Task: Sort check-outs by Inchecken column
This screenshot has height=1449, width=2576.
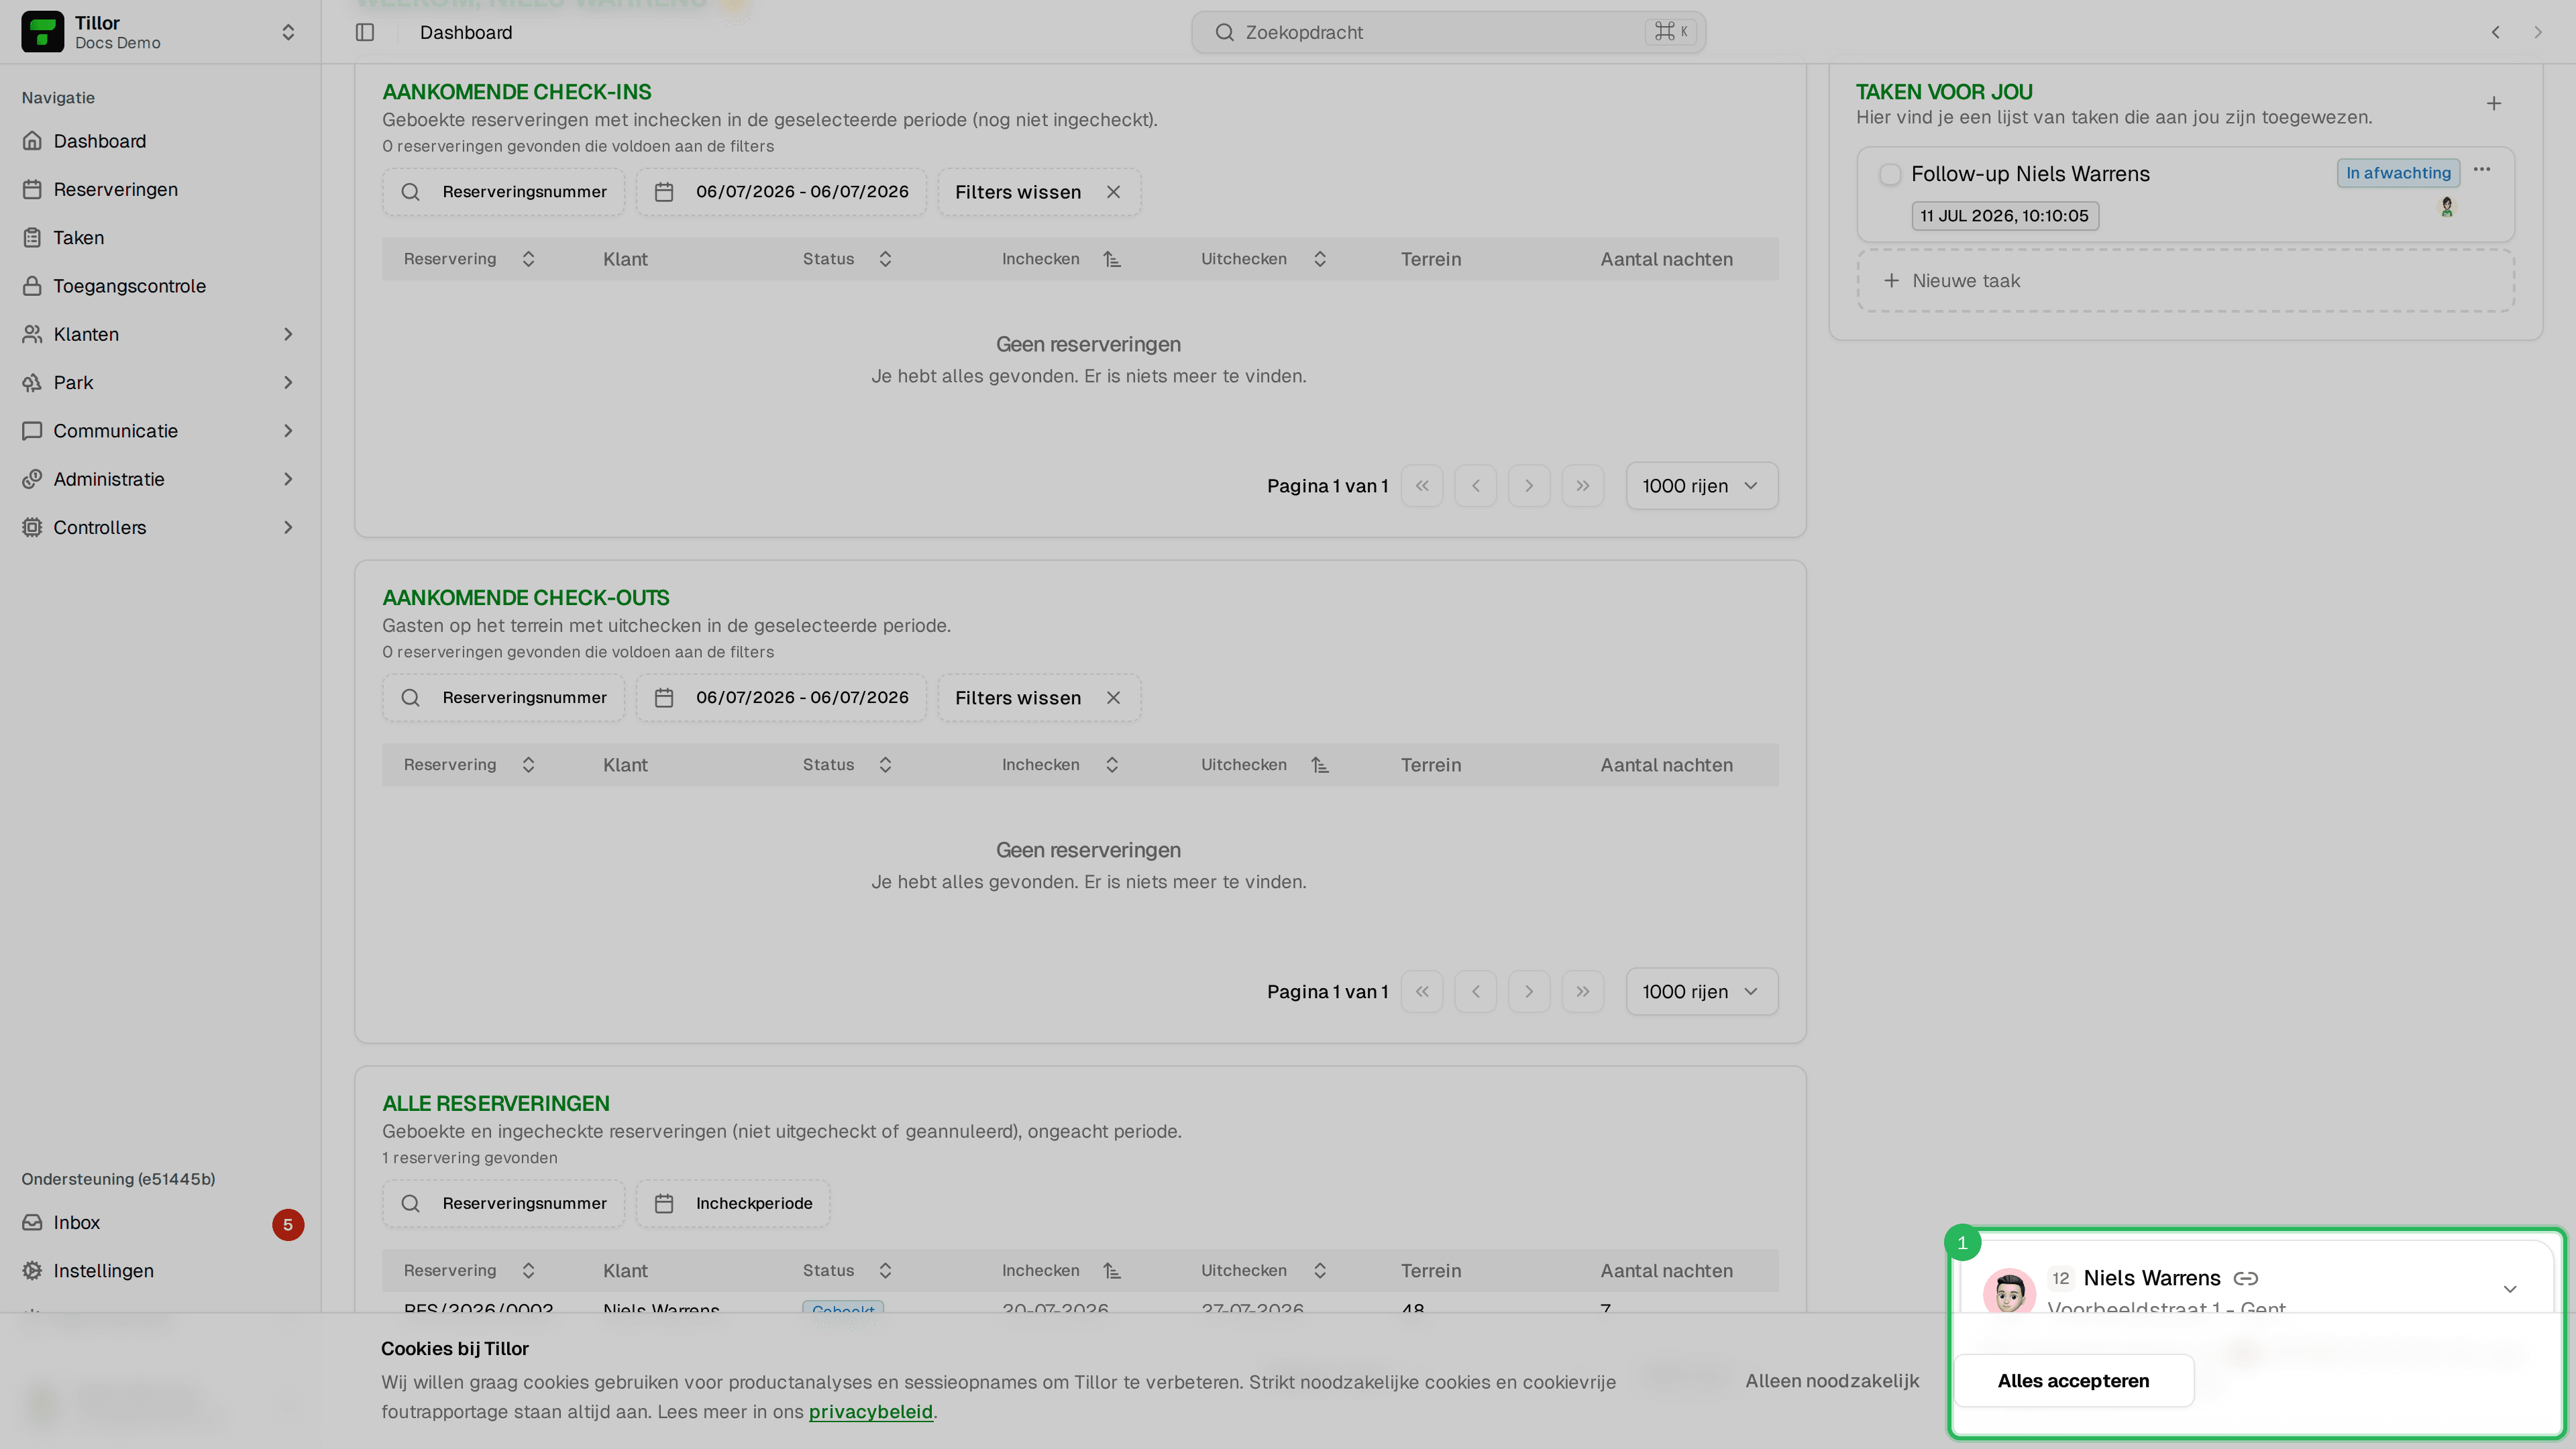Action: (x=1061, y=765)
